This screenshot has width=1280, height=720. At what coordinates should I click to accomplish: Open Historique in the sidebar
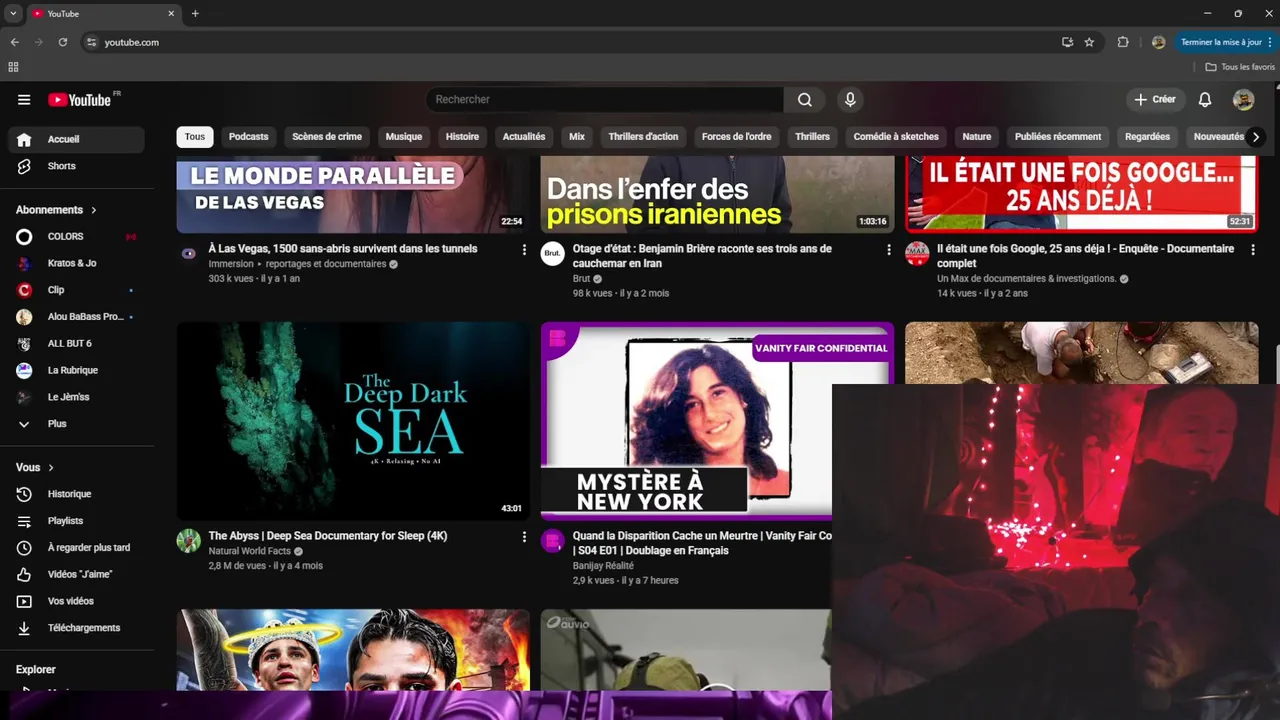[x=76, y=494]
